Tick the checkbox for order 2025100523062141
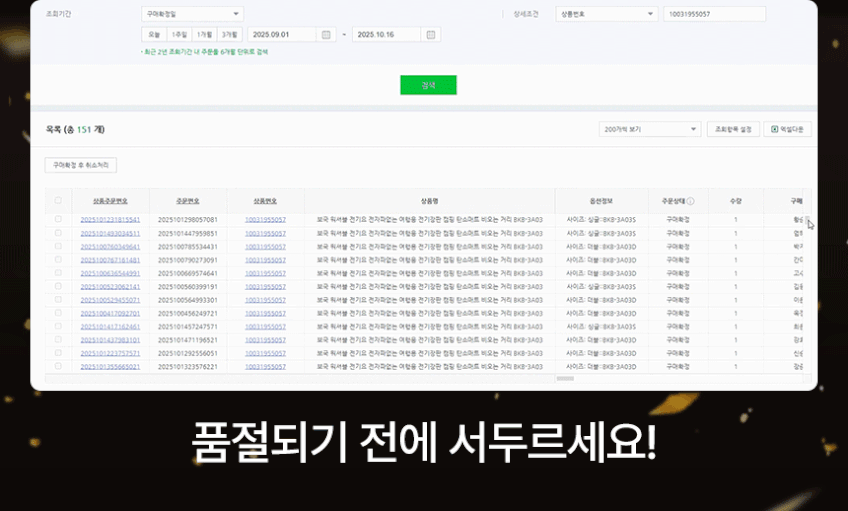848x511 pixels. (58, 286)
